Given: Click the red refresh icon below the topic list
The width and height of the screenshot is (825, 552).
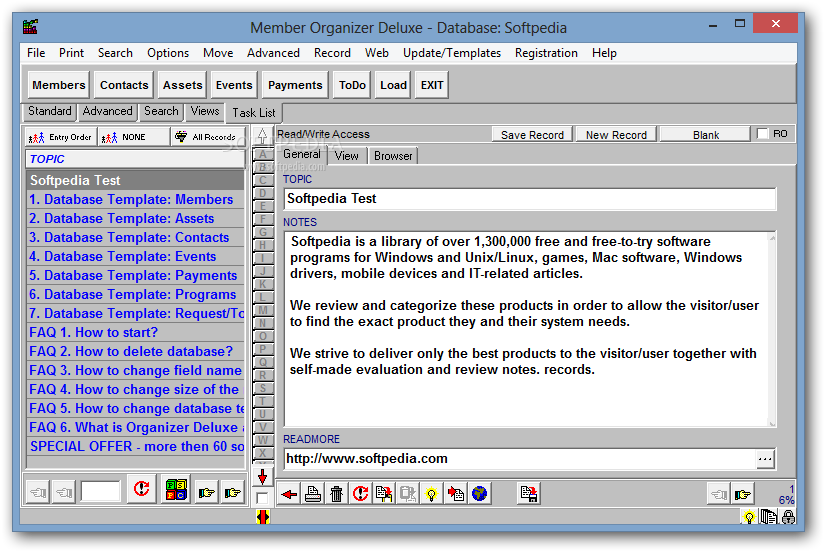Looking at the screenshot, I should tap(142, 490).
